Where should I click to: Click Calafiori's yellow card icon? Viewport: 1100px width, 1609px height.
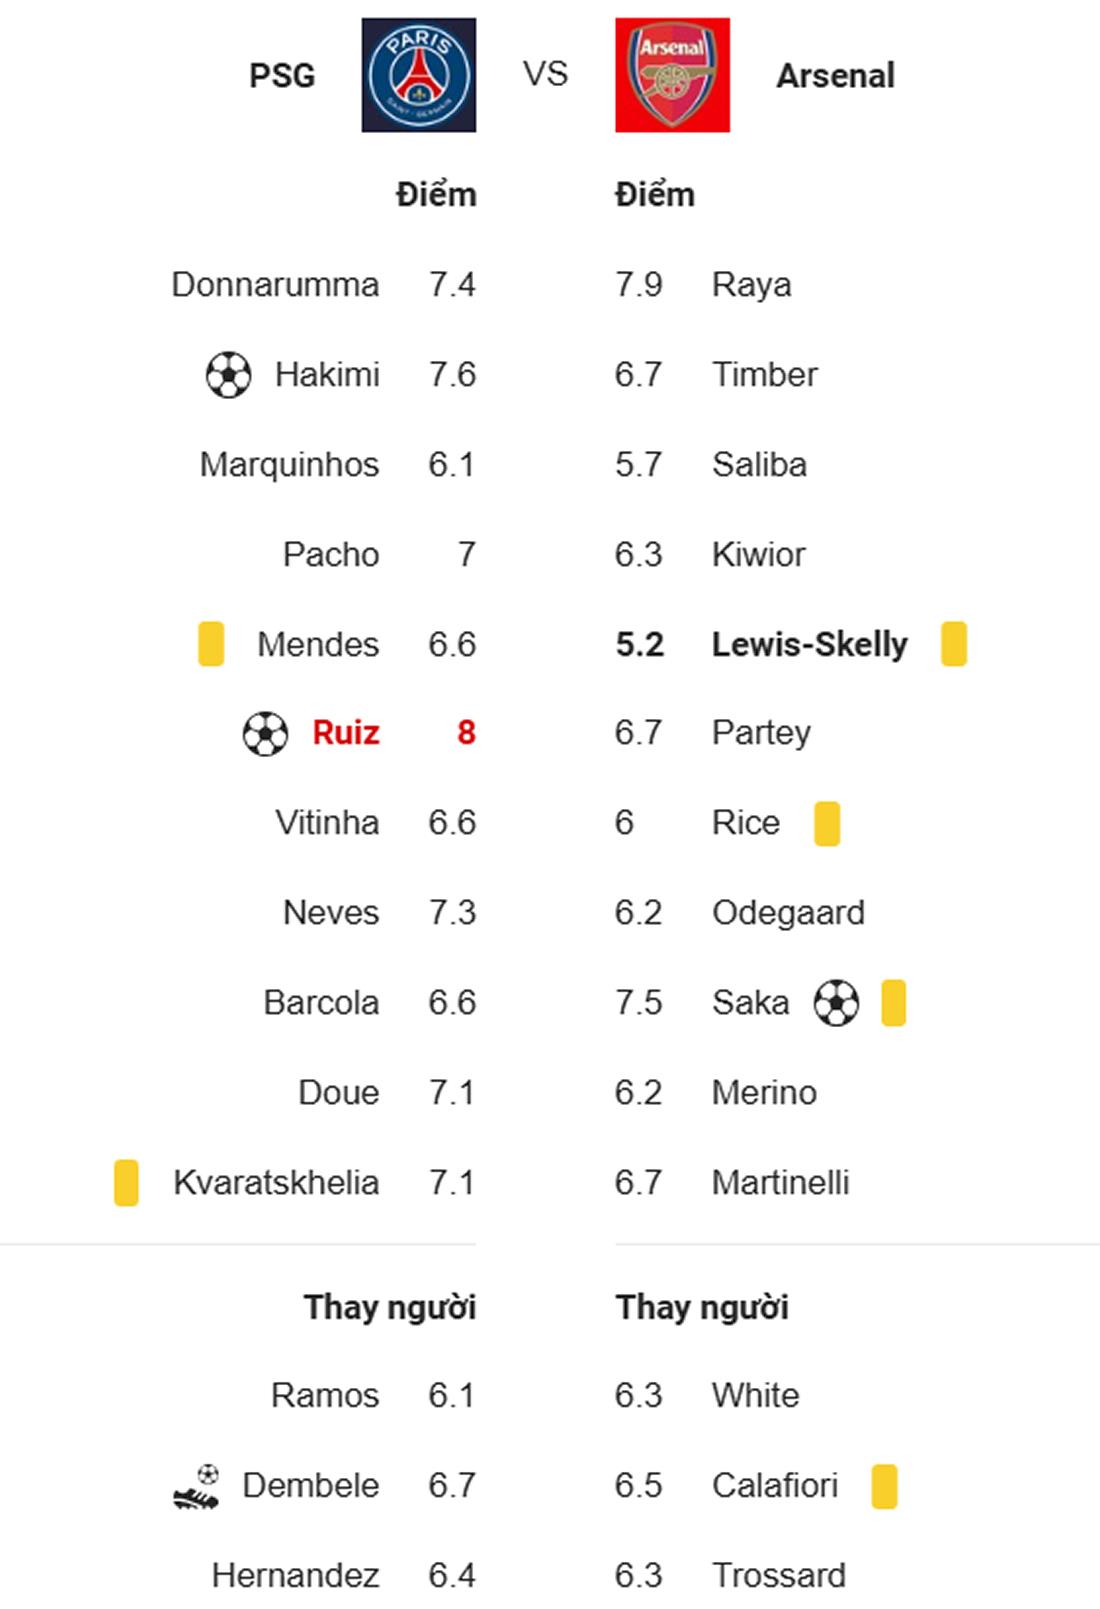[x=884, y=1486]
